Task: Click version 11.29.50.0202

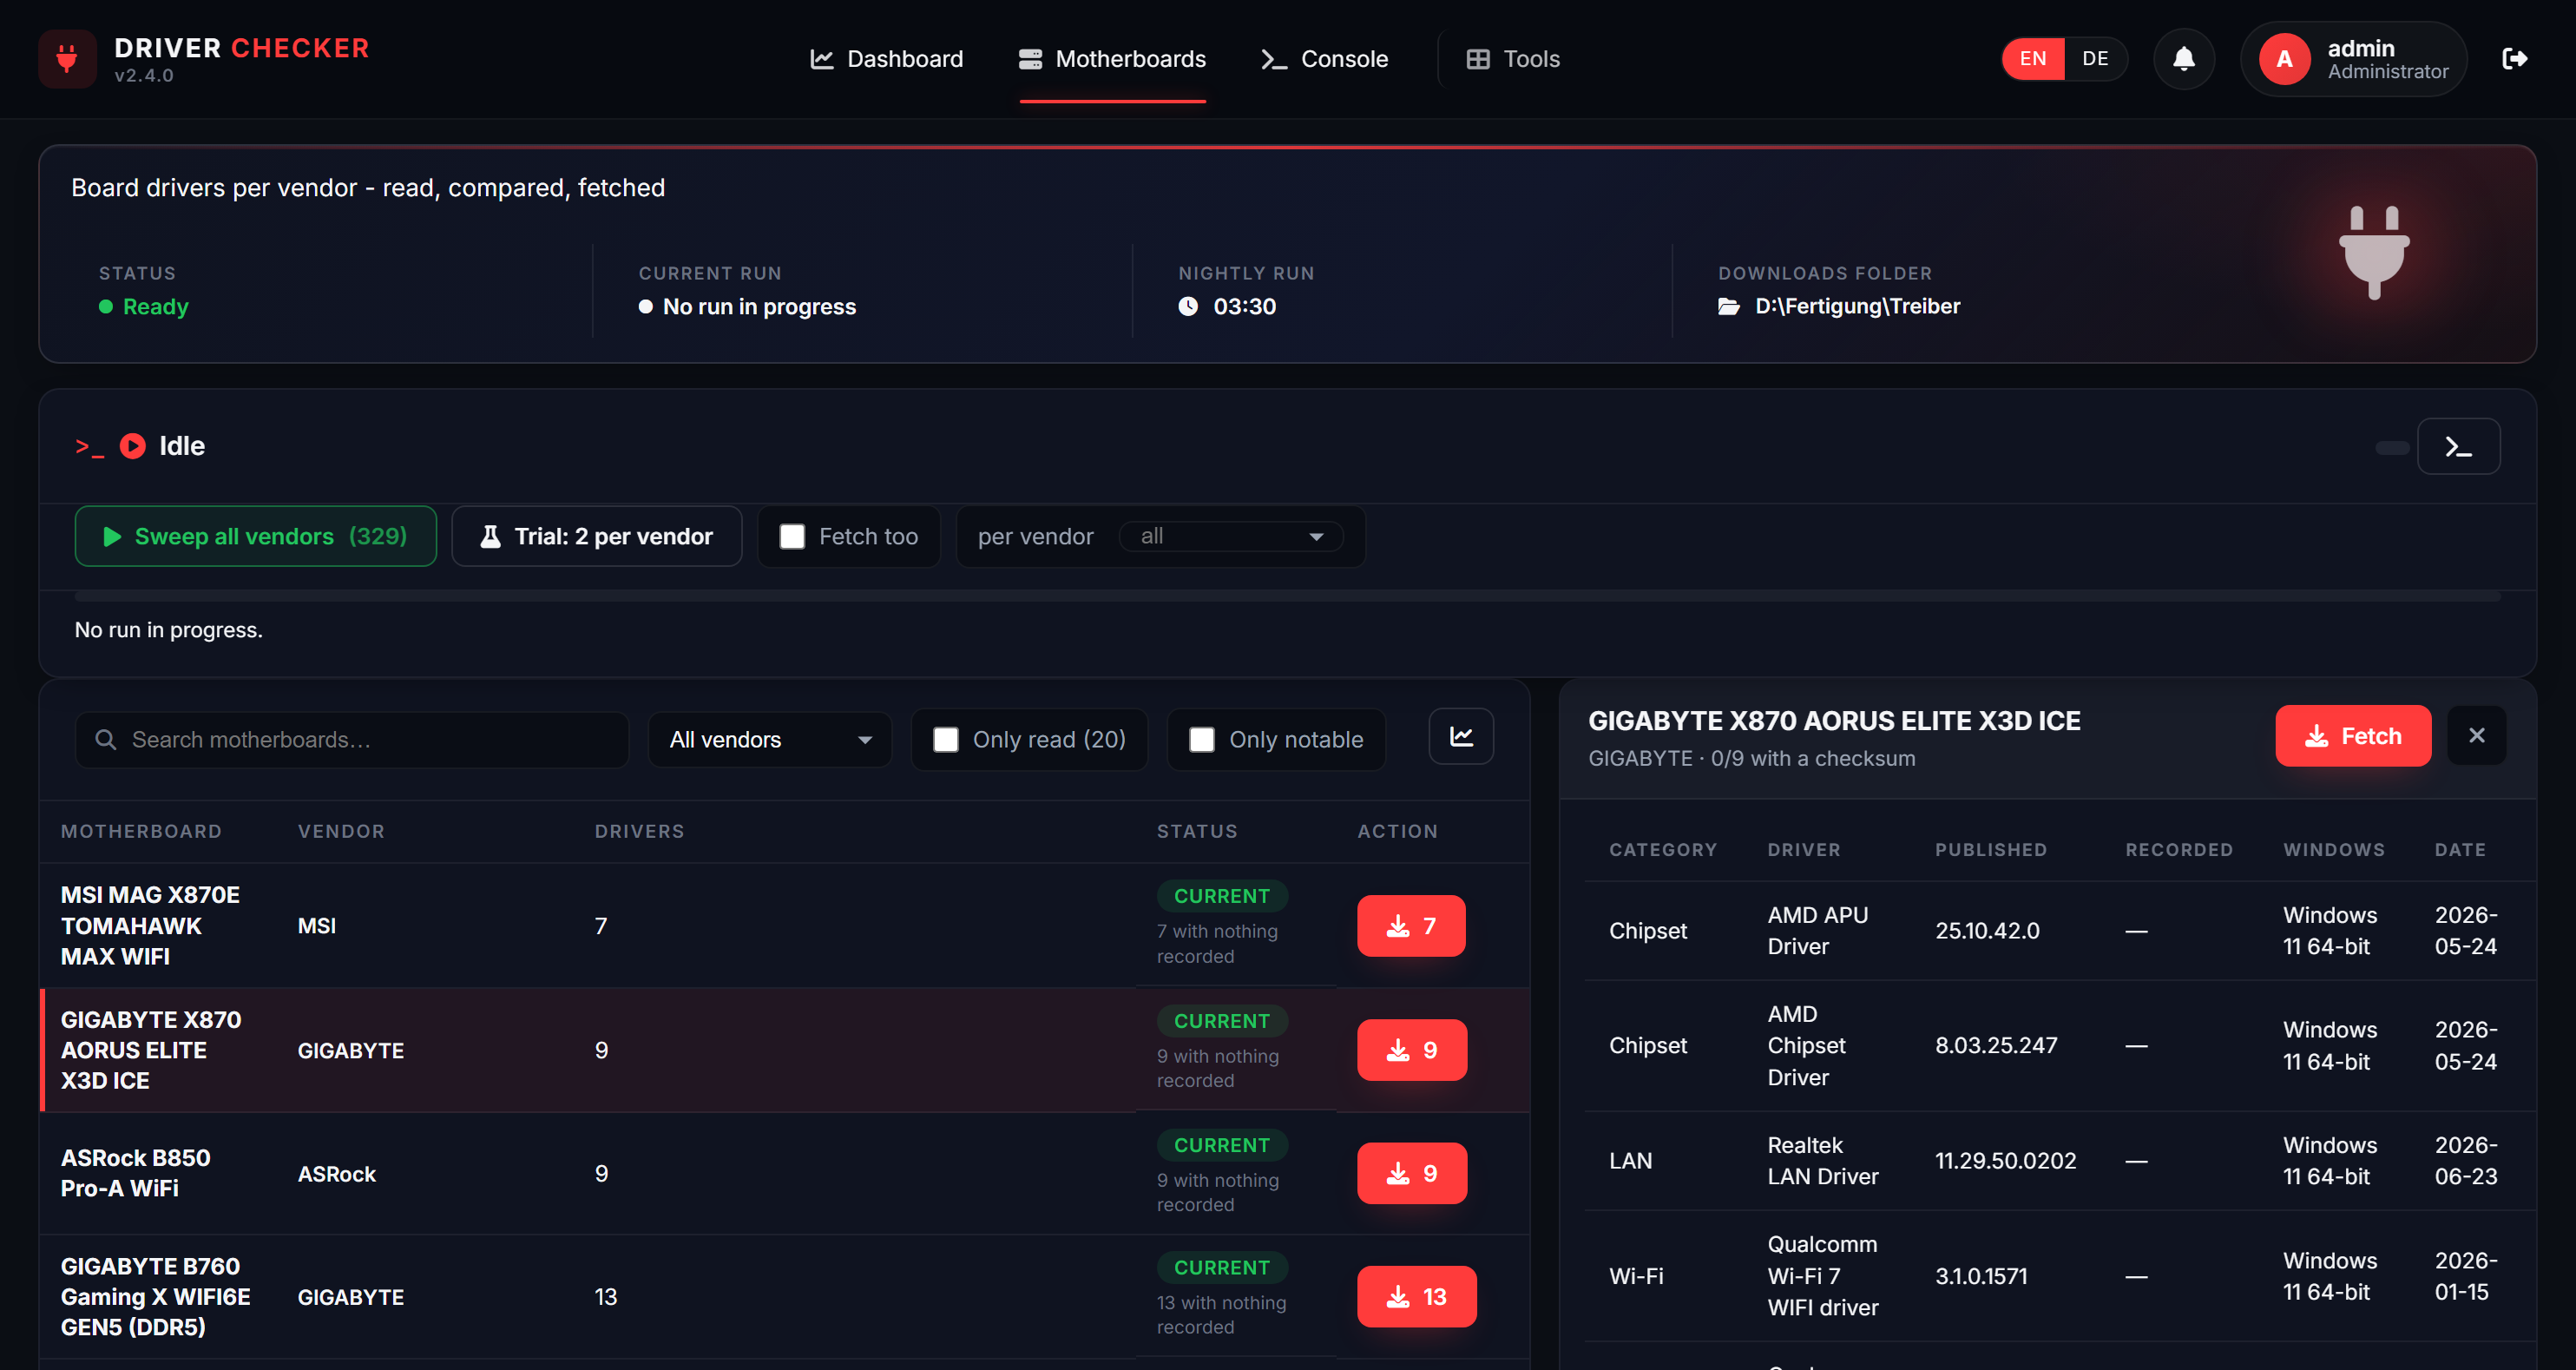Action: pos(2005,1160)
